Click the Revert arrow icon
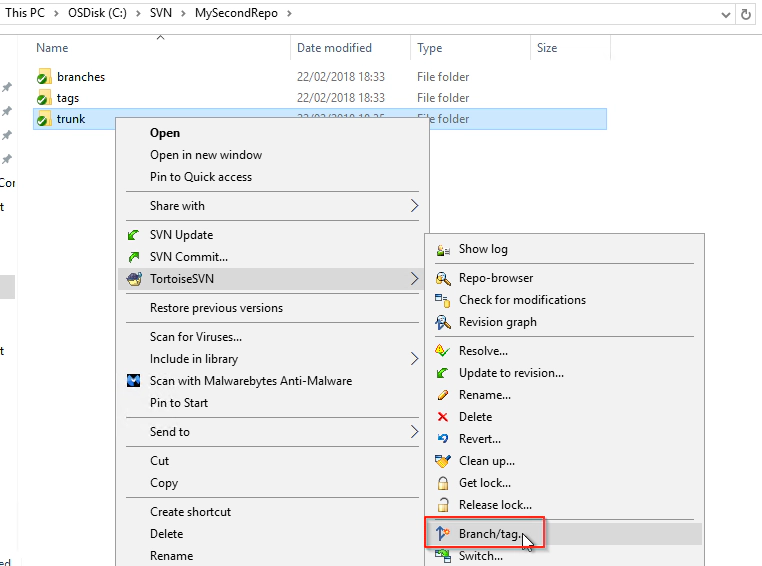Viewport: 762px width, 566px height. click(442, 439)
